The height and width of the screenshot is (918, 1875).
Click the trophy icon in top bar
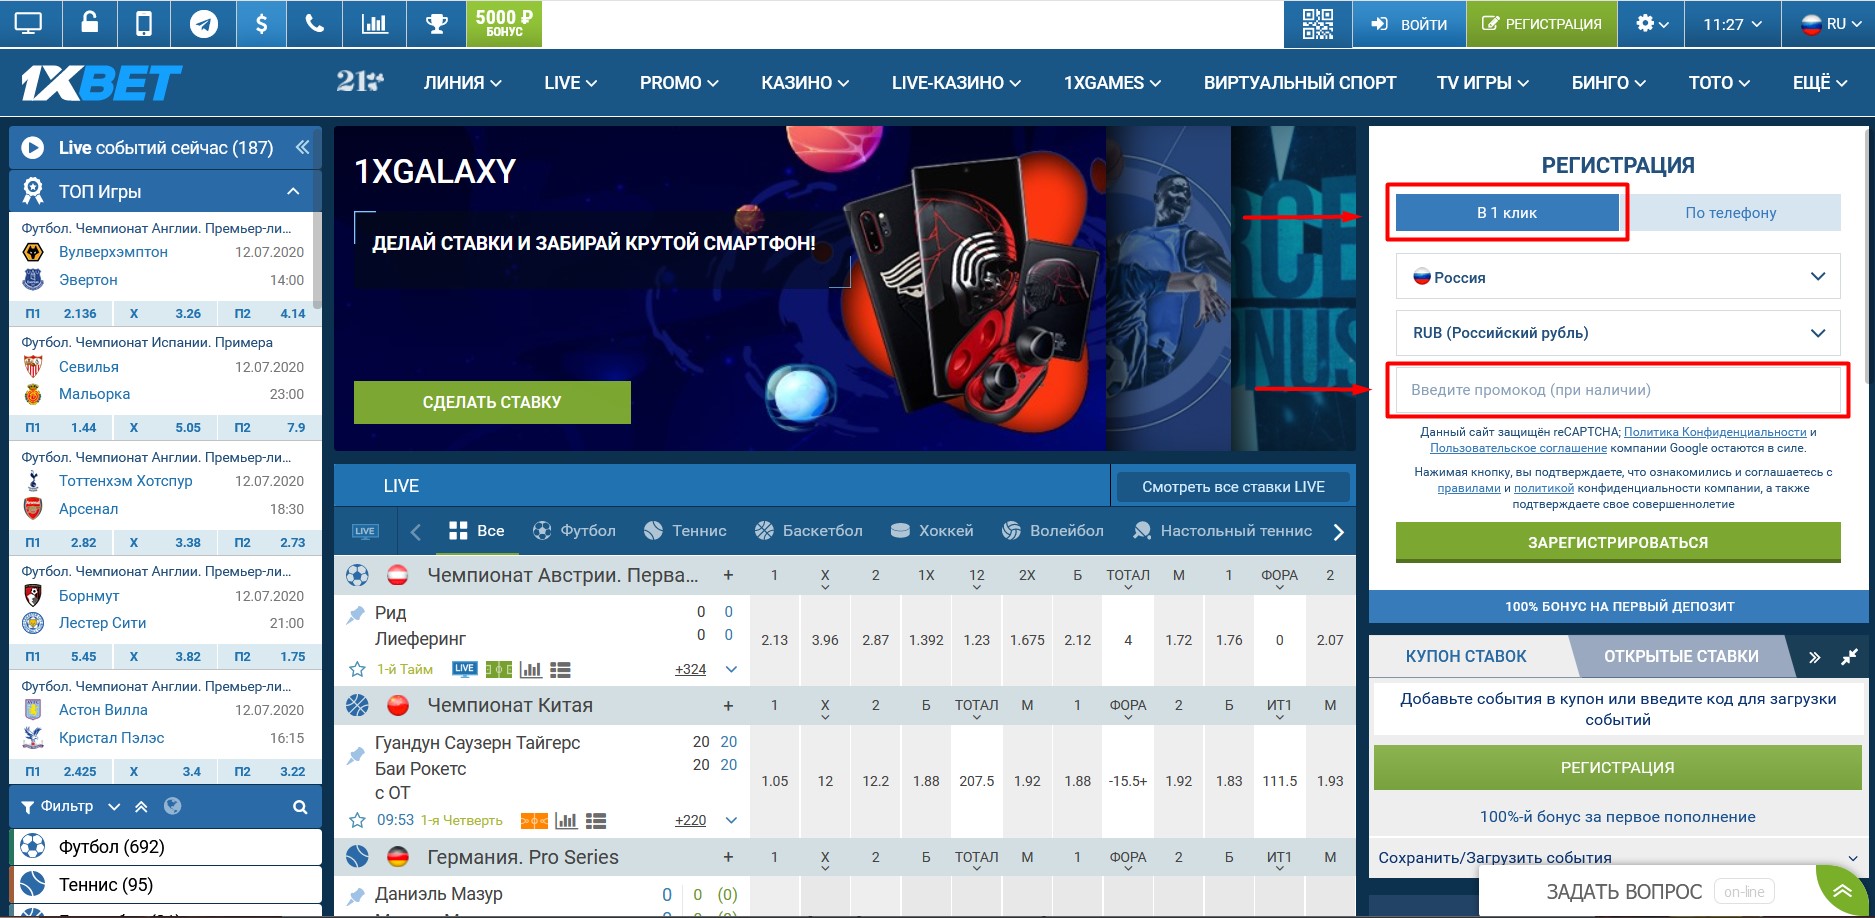[436, 23]
